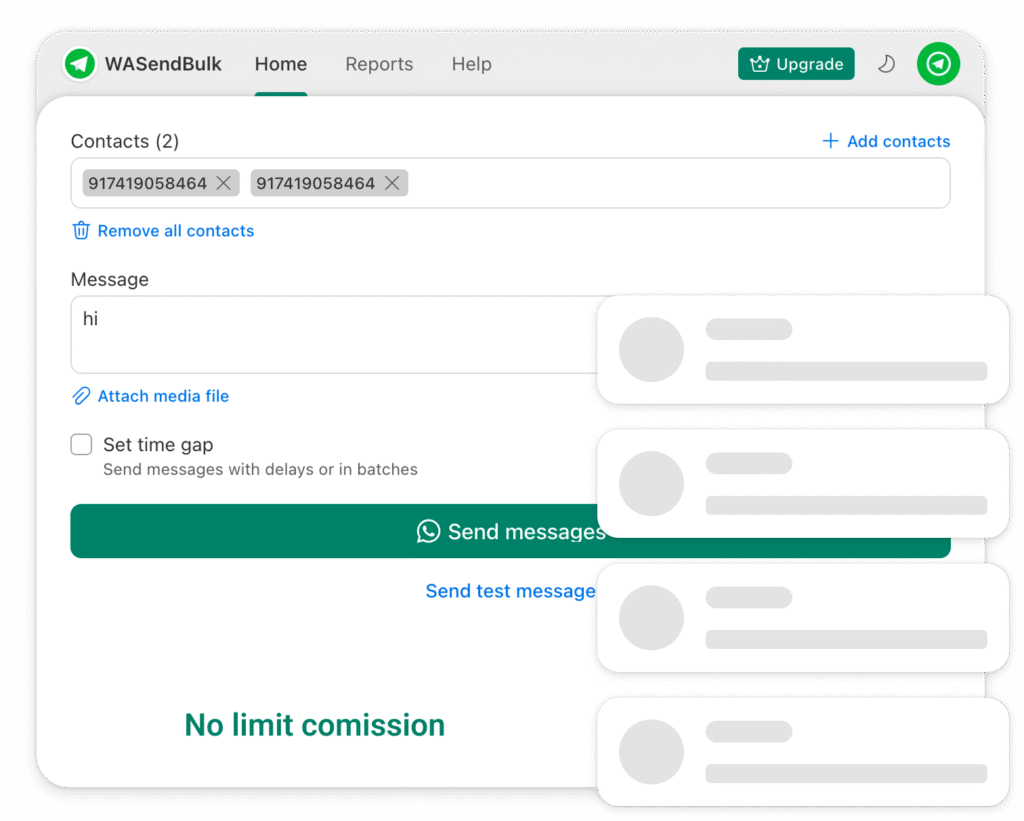This screenshot has height=821, width=1024.
Task: Click the Send test message link
Action: point(510,591)
